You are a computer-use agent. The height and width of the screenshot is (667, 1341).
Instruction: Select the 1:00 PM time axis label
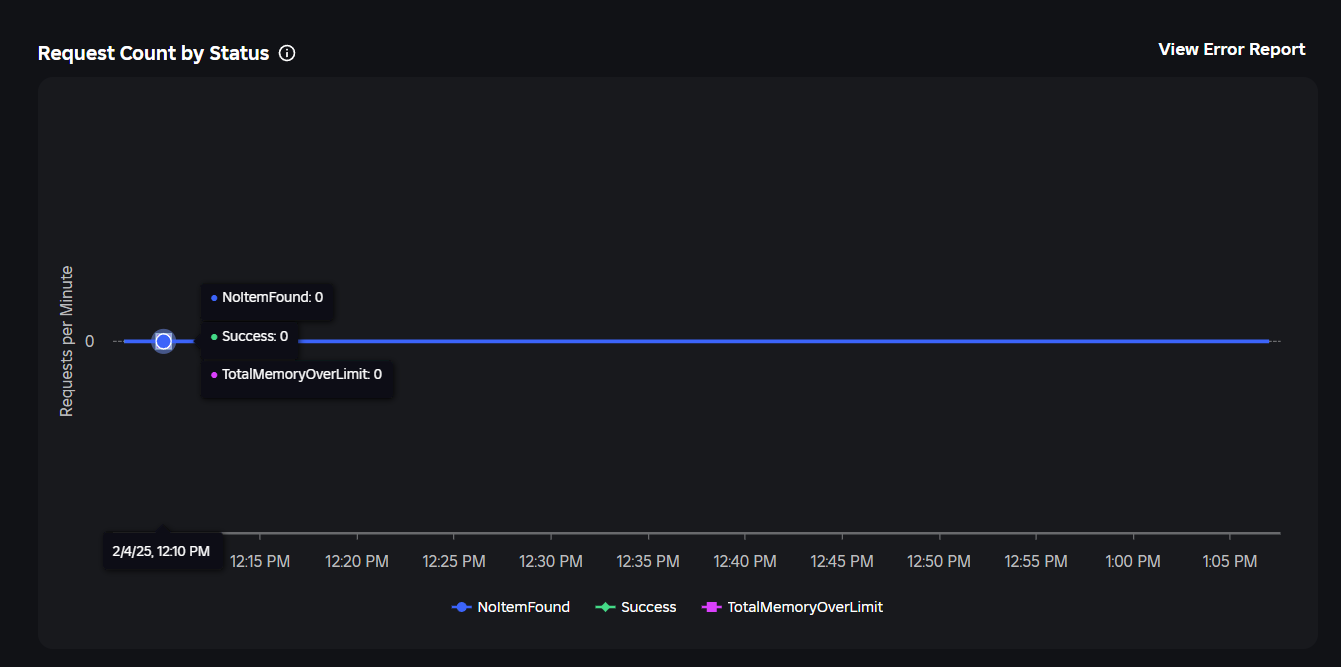click(1133, 562)
